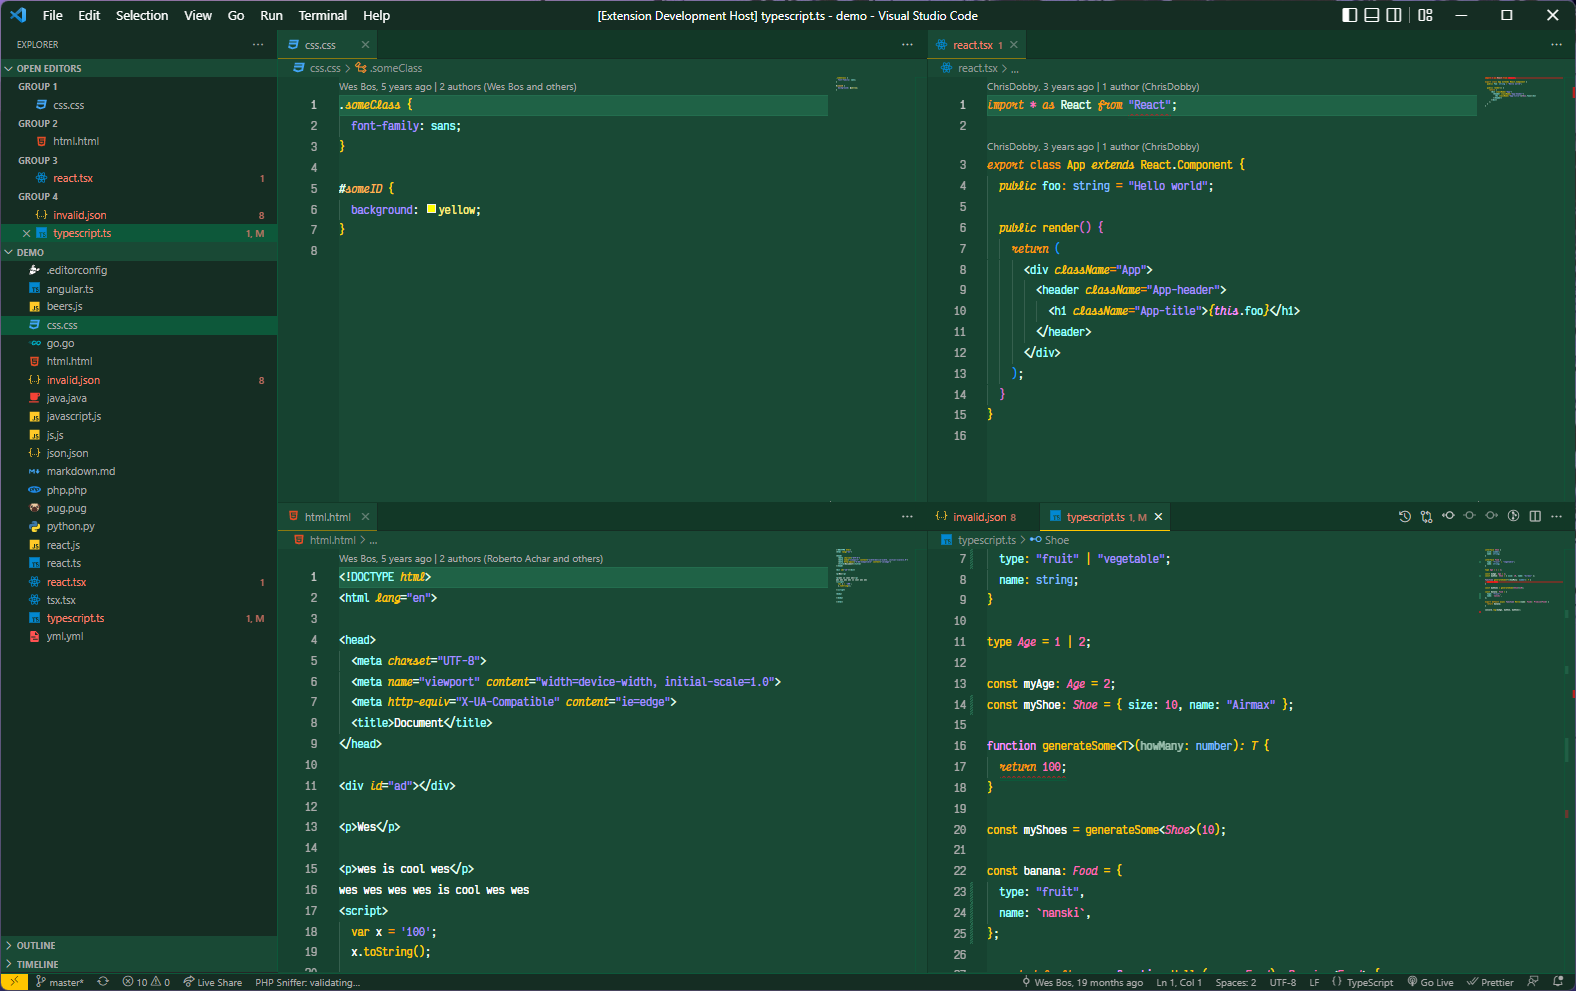
Task: Open notifications bell in status bar
Action: point(1558,982)
